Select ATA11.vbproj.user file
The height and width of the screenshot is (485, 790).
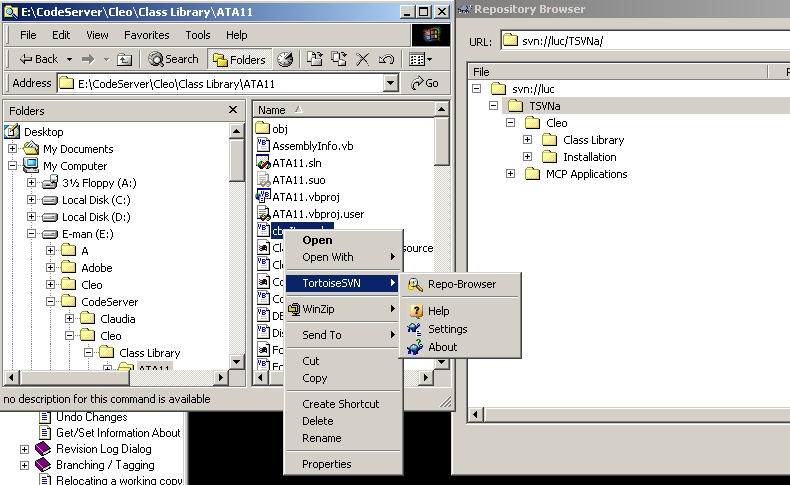pos(310,214)
